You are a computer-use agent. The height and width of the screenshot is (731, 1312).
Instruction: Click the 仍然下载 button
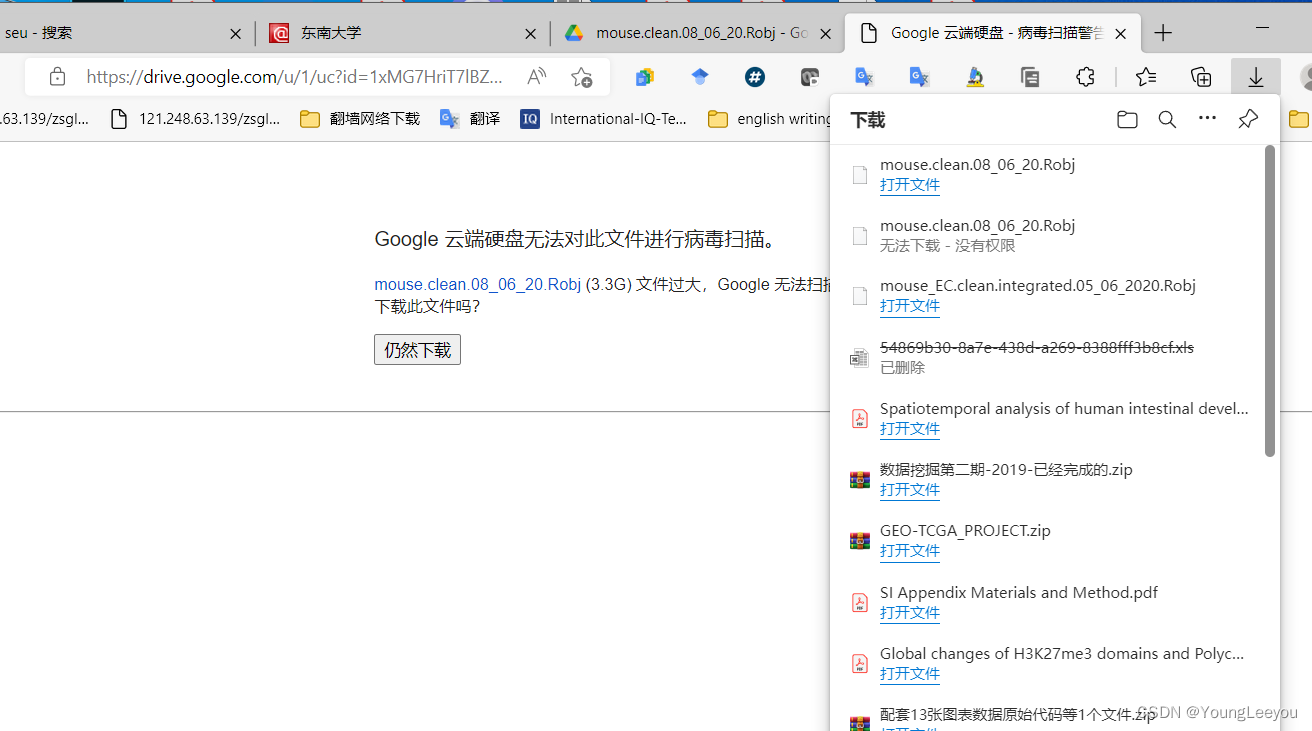pos(417,350)
